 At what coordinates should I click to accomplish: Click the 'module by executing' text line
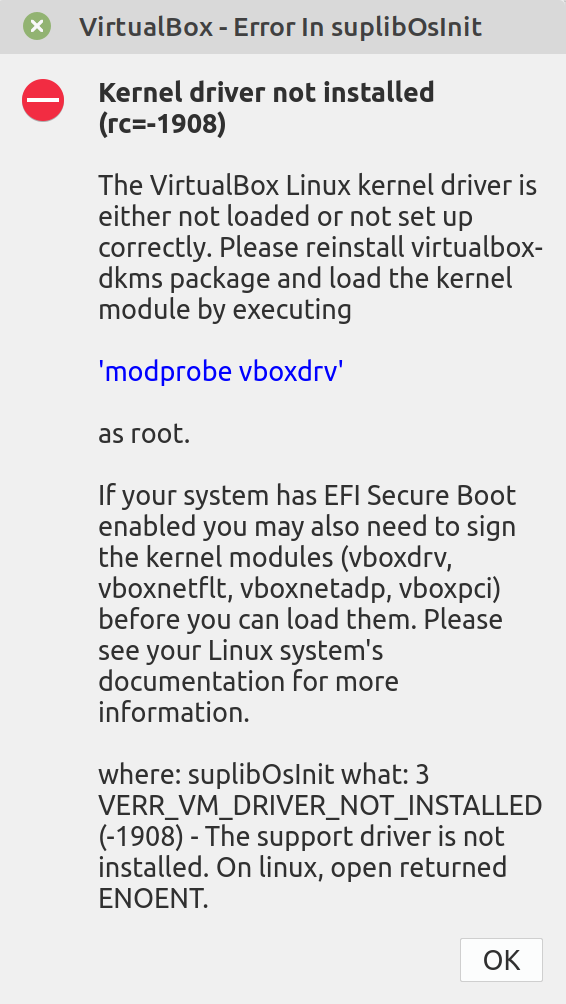point(225,310)
